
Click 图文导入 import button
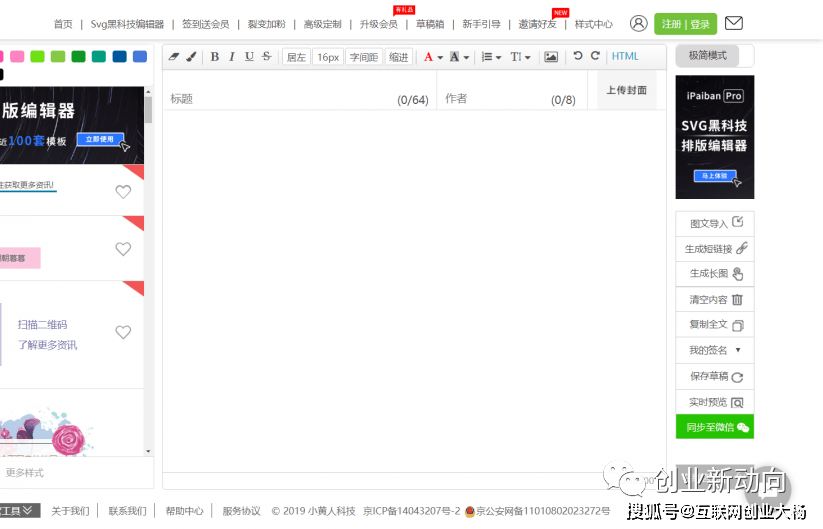coord(715,223)
